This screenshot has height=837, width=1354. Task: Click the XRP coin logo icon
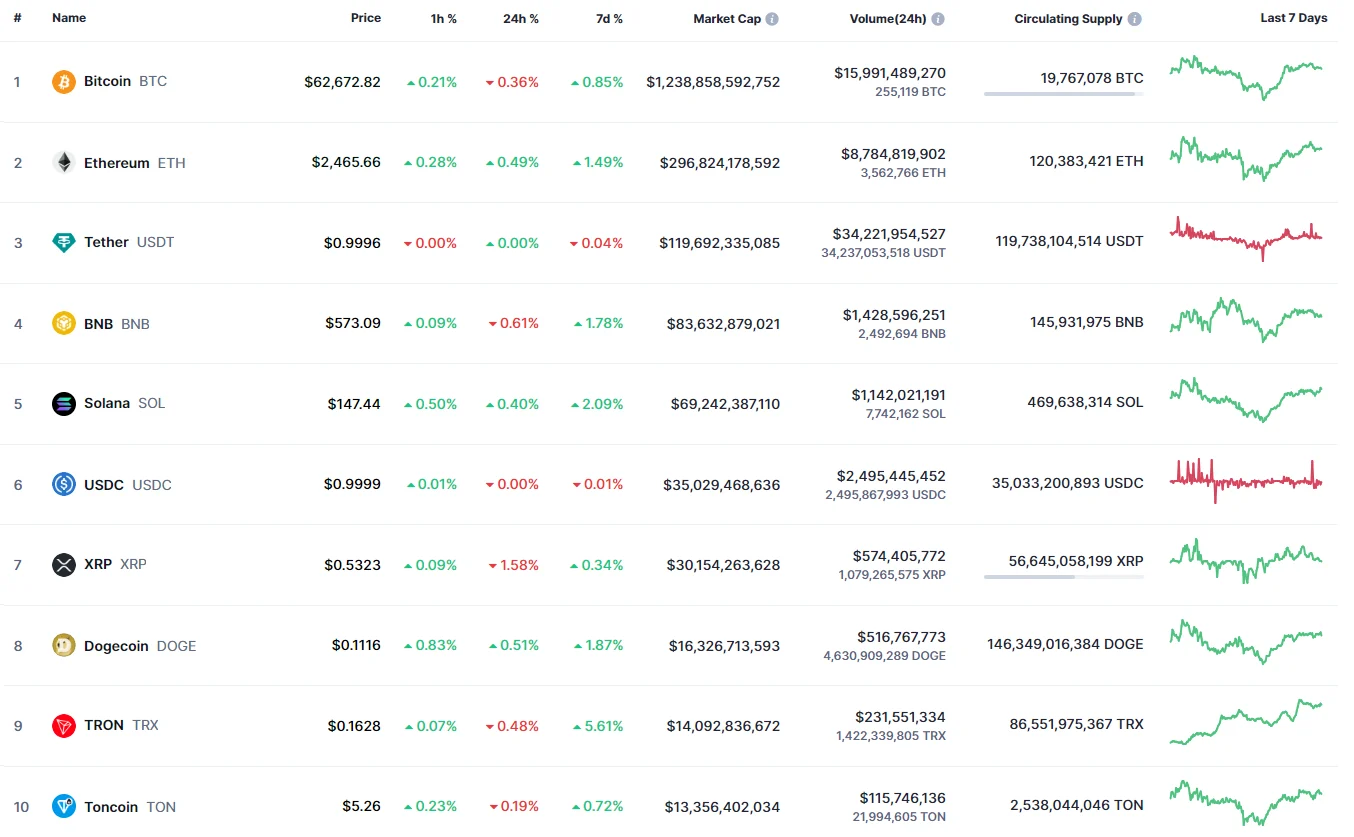click(x=64, y=565)
